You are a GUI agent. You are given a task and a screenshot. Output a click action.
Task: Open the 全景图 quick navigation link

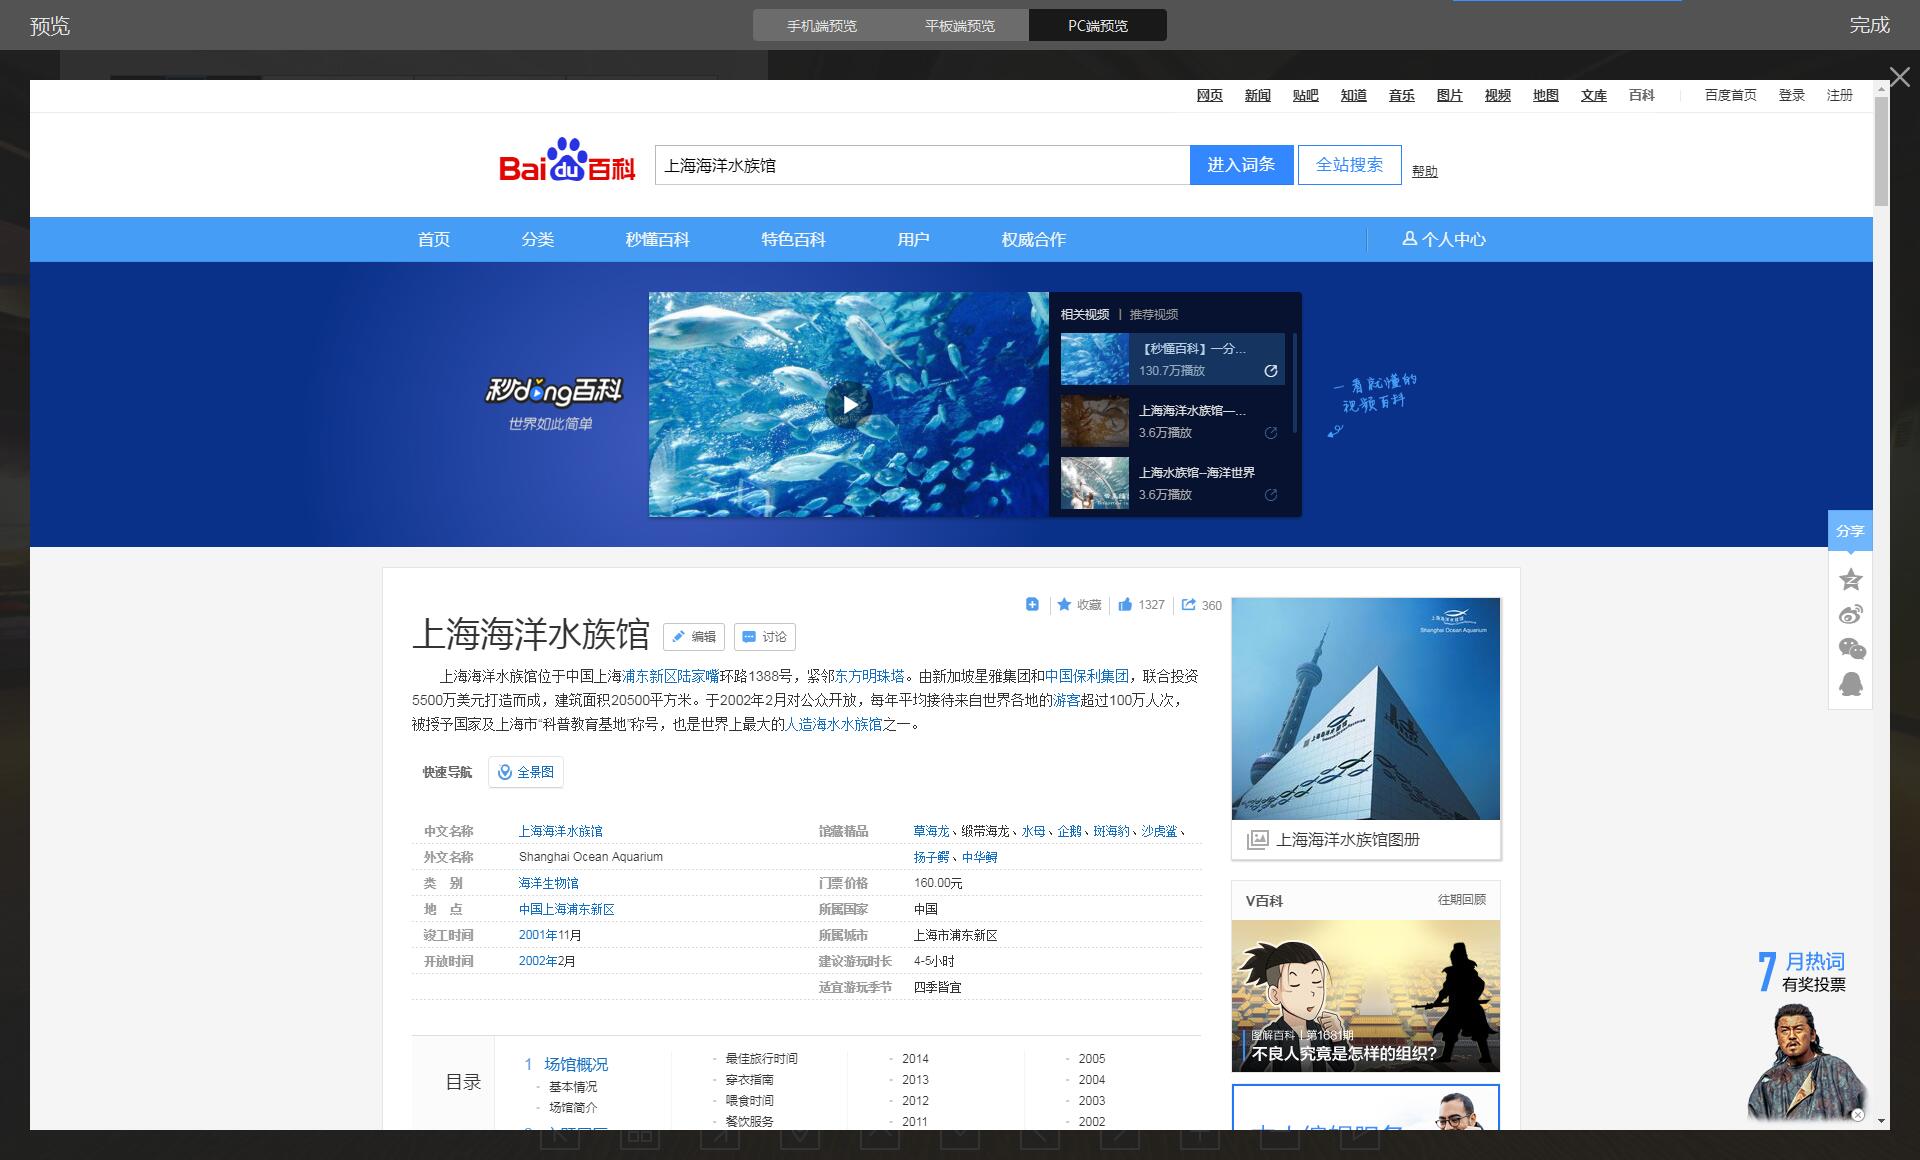tap(526, 772)
